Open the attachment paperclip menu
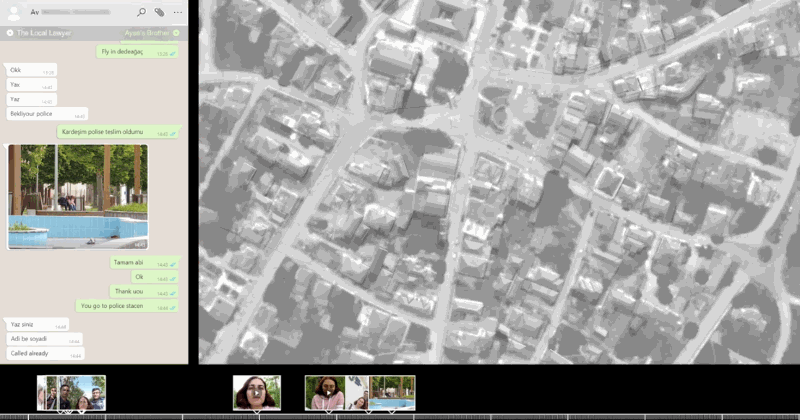The height and width of the screenshot is (420, 800). [x=159, y=12]
